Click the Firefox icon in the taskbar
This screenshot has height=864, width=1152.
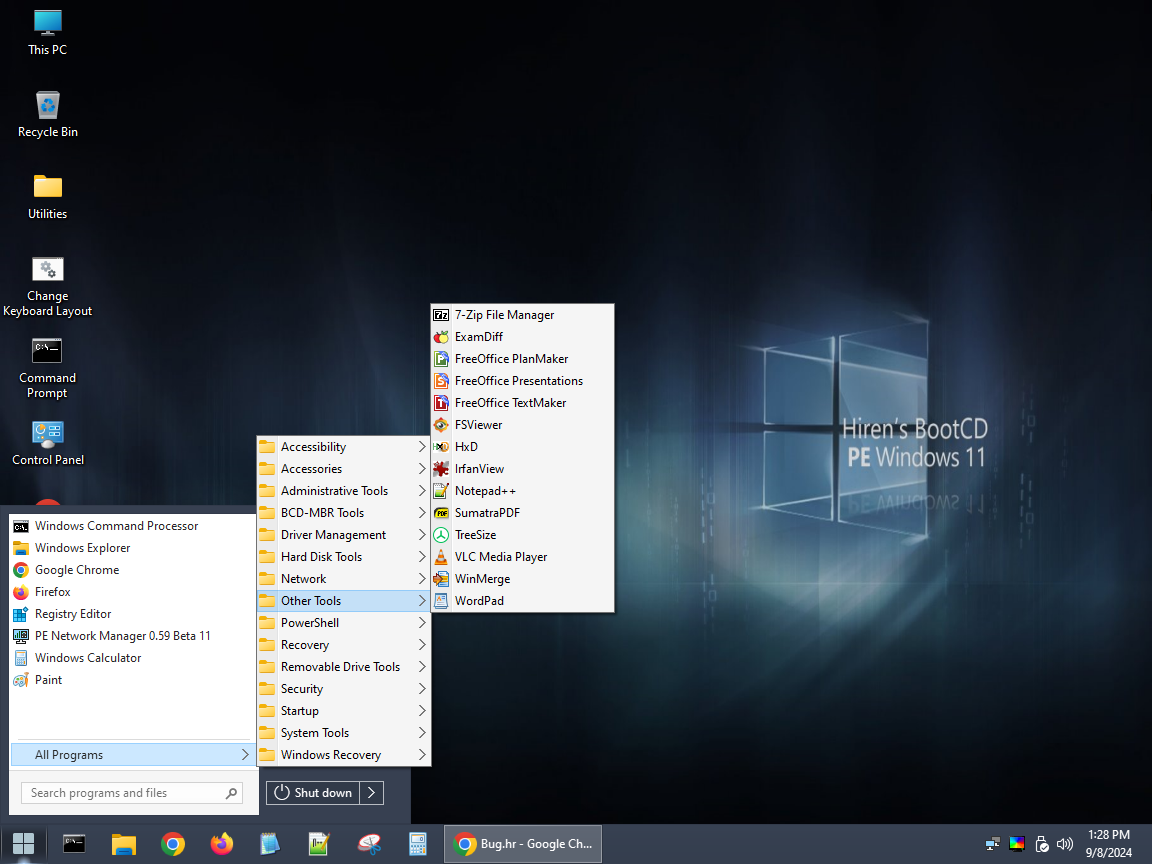click(x=221, y=844)
